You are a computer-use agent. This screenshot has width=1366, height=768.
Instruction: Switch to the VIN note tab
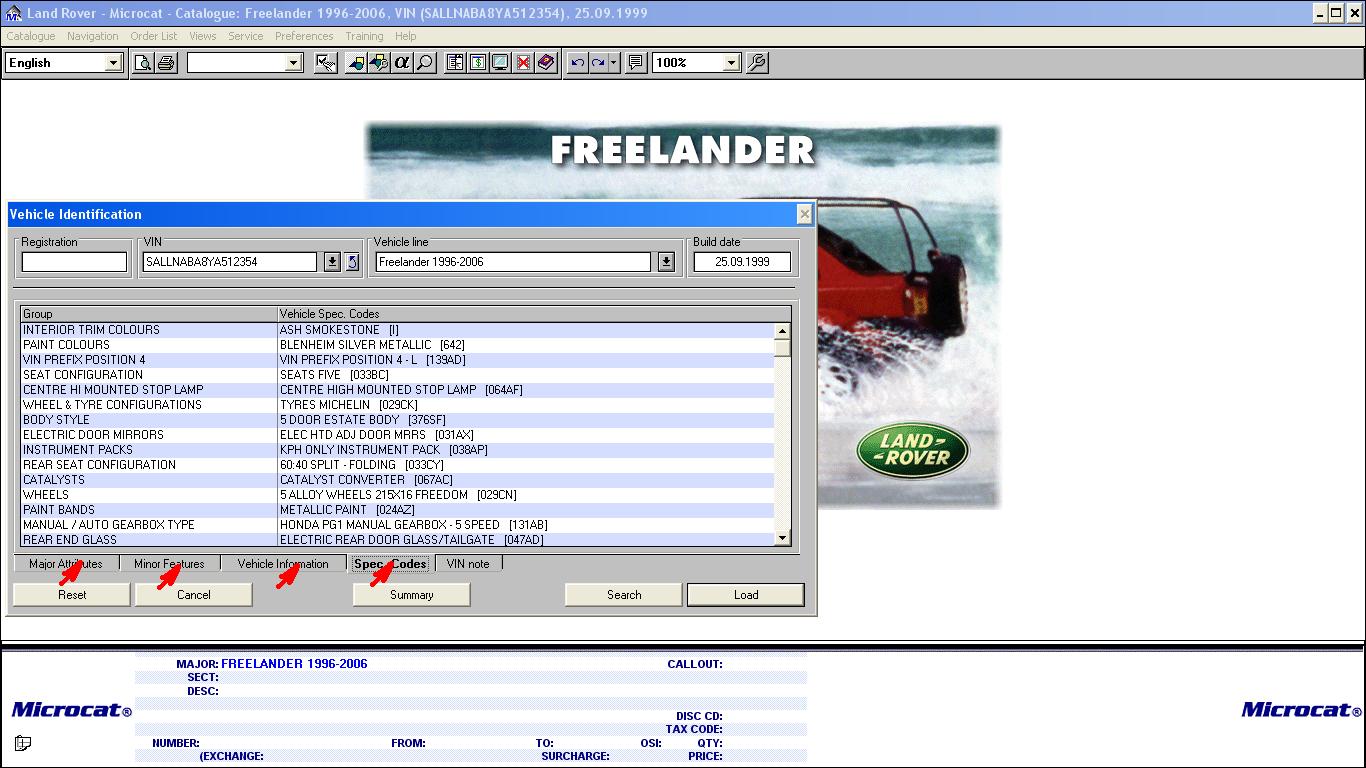coord(468,564)
